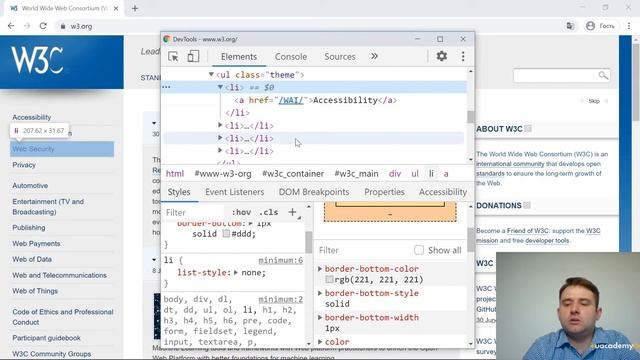
Task: Click the W3C logo
Action: 37,60
